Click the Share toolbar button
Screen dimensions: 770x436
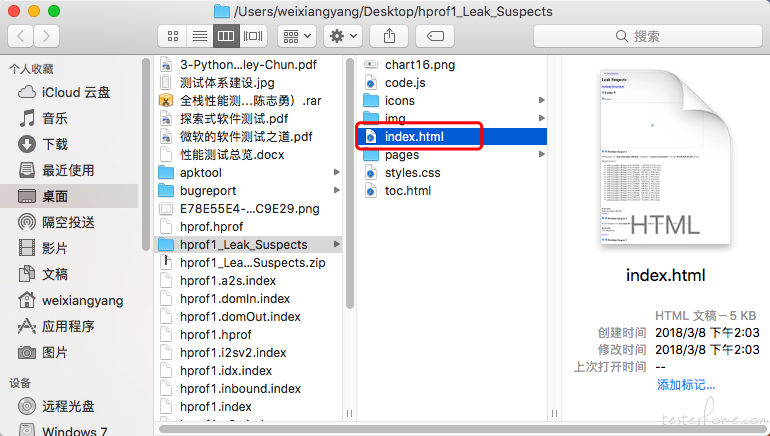[388, 36]
